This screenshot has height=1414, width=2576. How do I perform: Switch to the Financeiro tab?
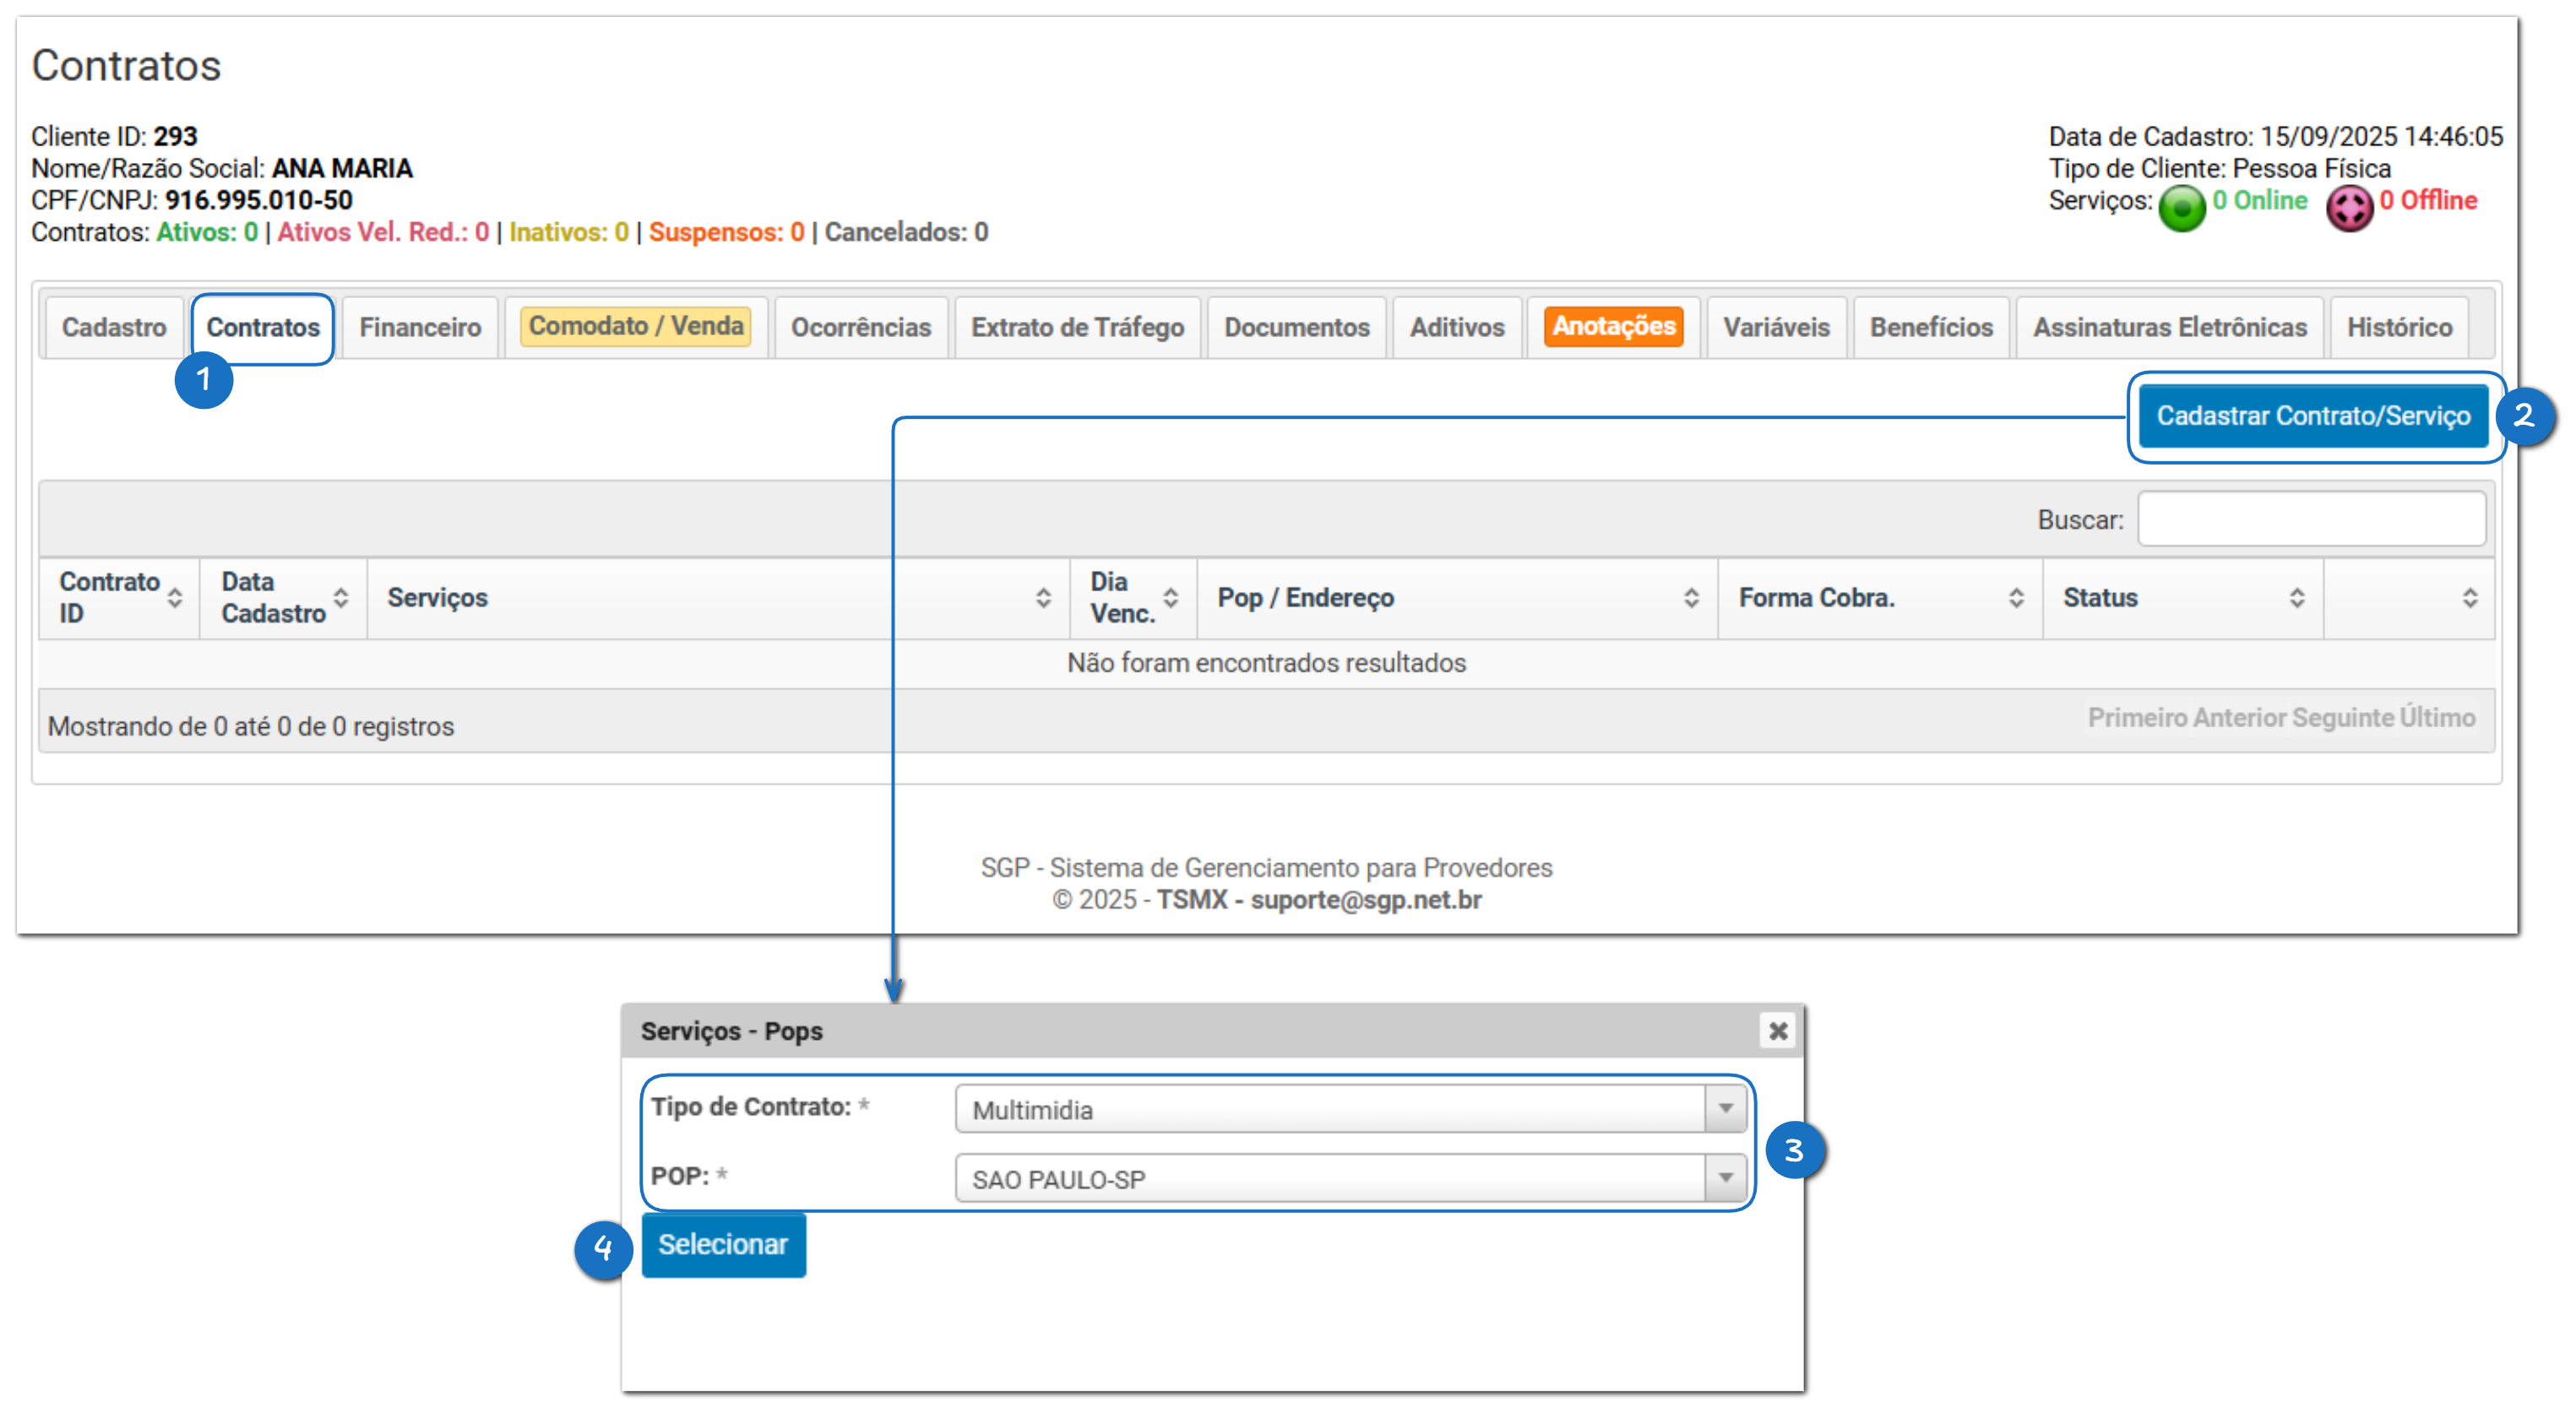(420, 327)
